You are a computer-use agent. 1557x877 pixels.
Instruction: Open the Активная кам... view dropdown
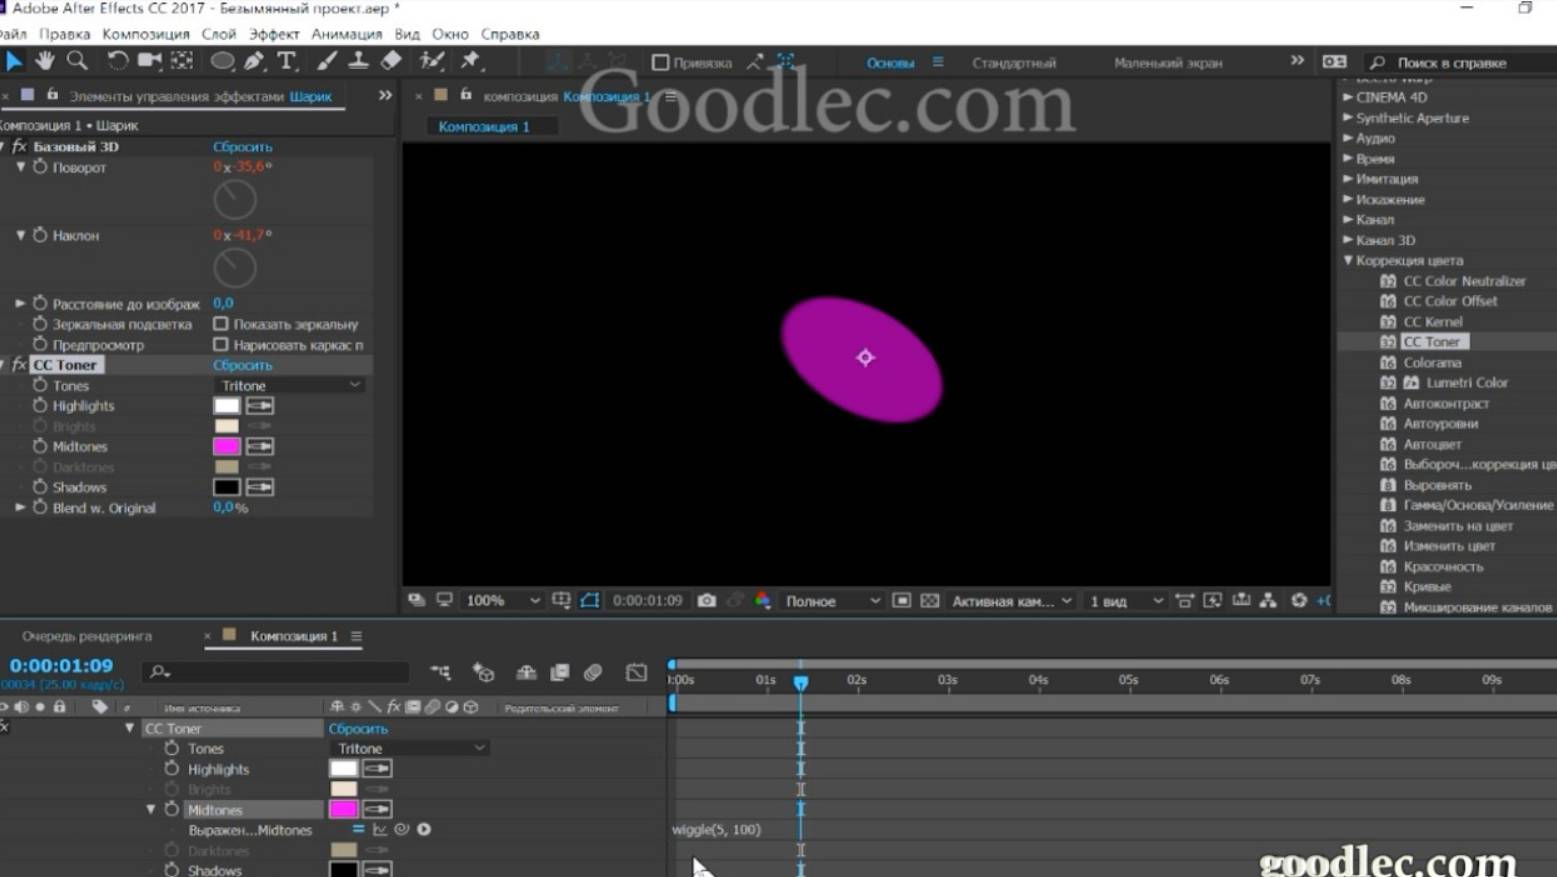click(x=1011, y=600)
